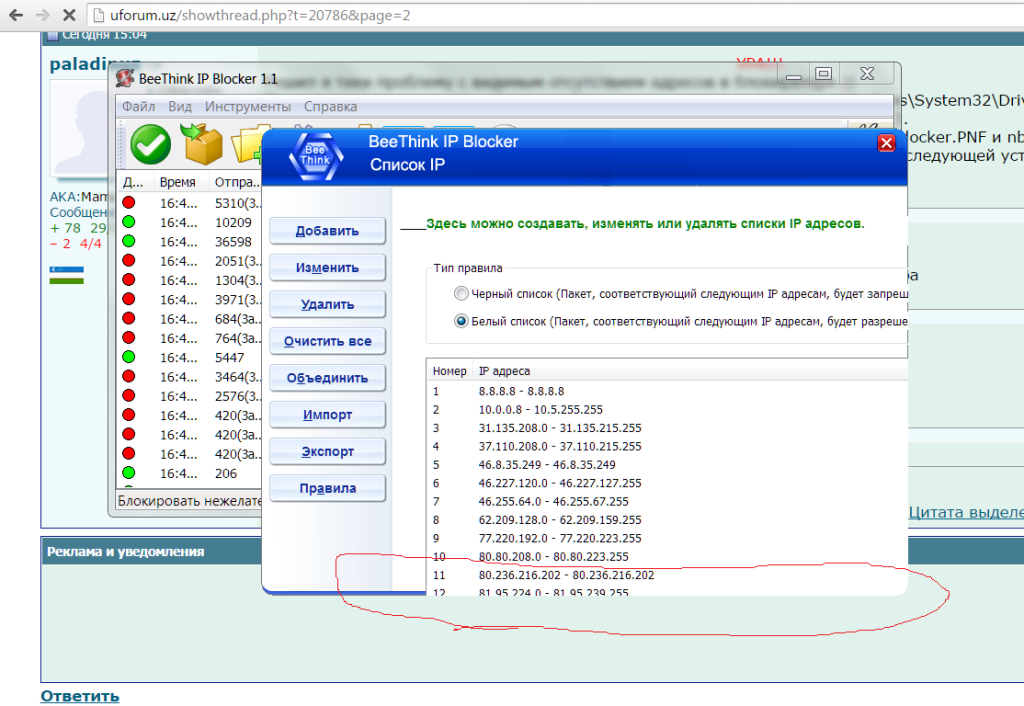
Task: Click the red status dot in first log row
Action: (128, 203)
